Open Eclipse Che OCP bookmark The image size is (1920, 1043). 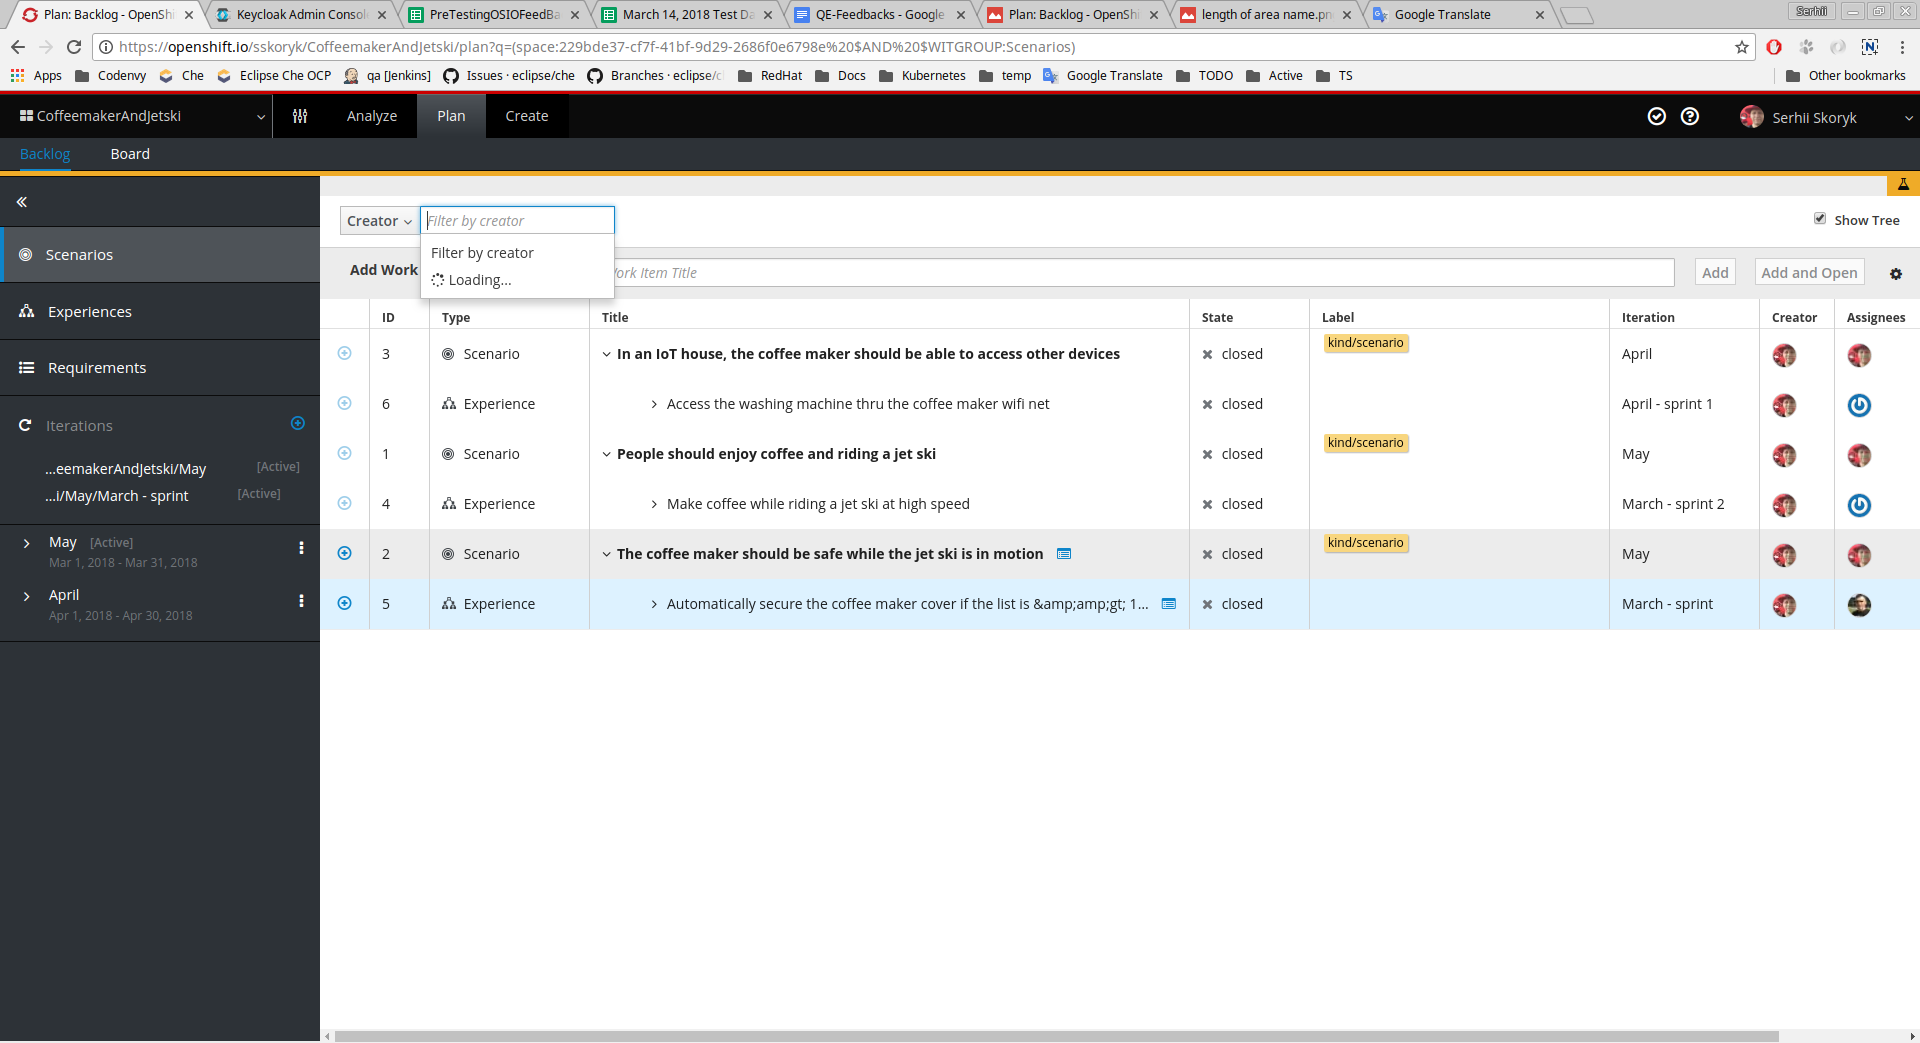(274, 76)
